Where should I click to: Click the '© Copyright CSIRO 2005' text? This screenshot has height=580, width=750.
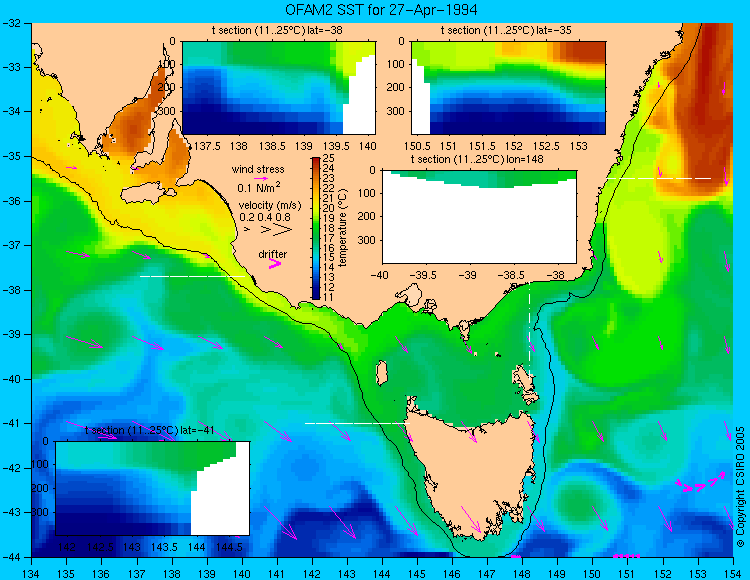click(x=740, y=487)
